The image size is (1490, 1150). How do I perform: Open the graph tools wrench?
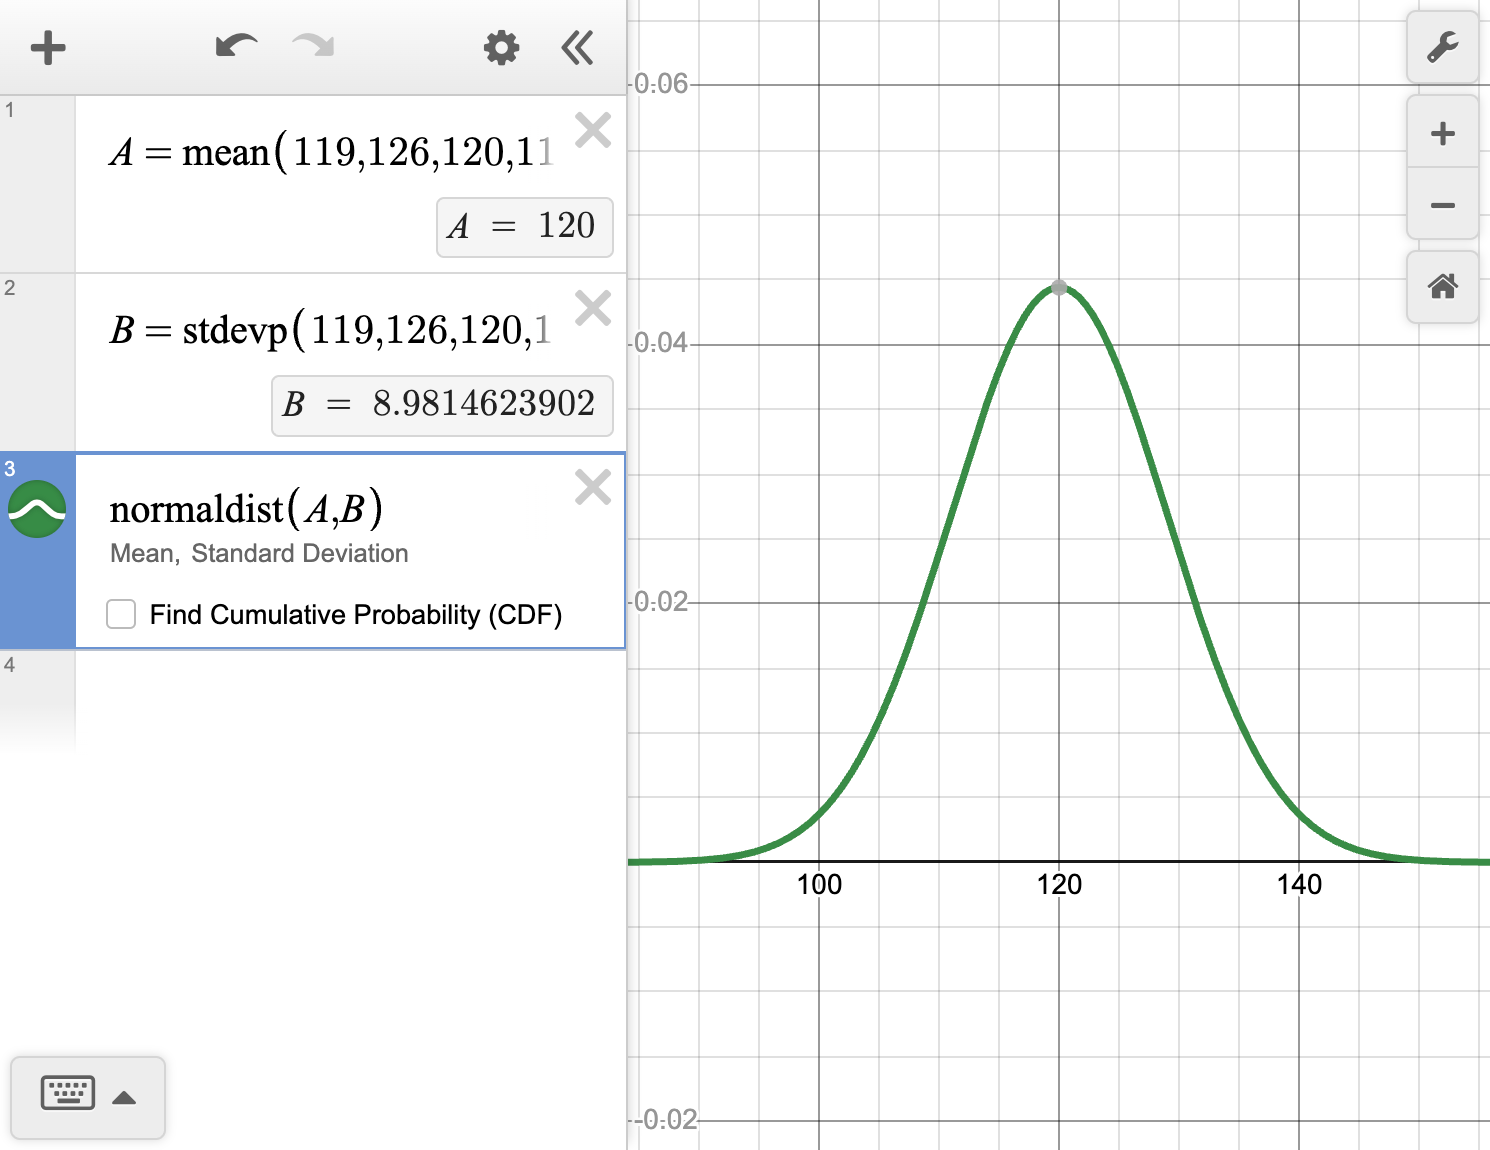1442,47
